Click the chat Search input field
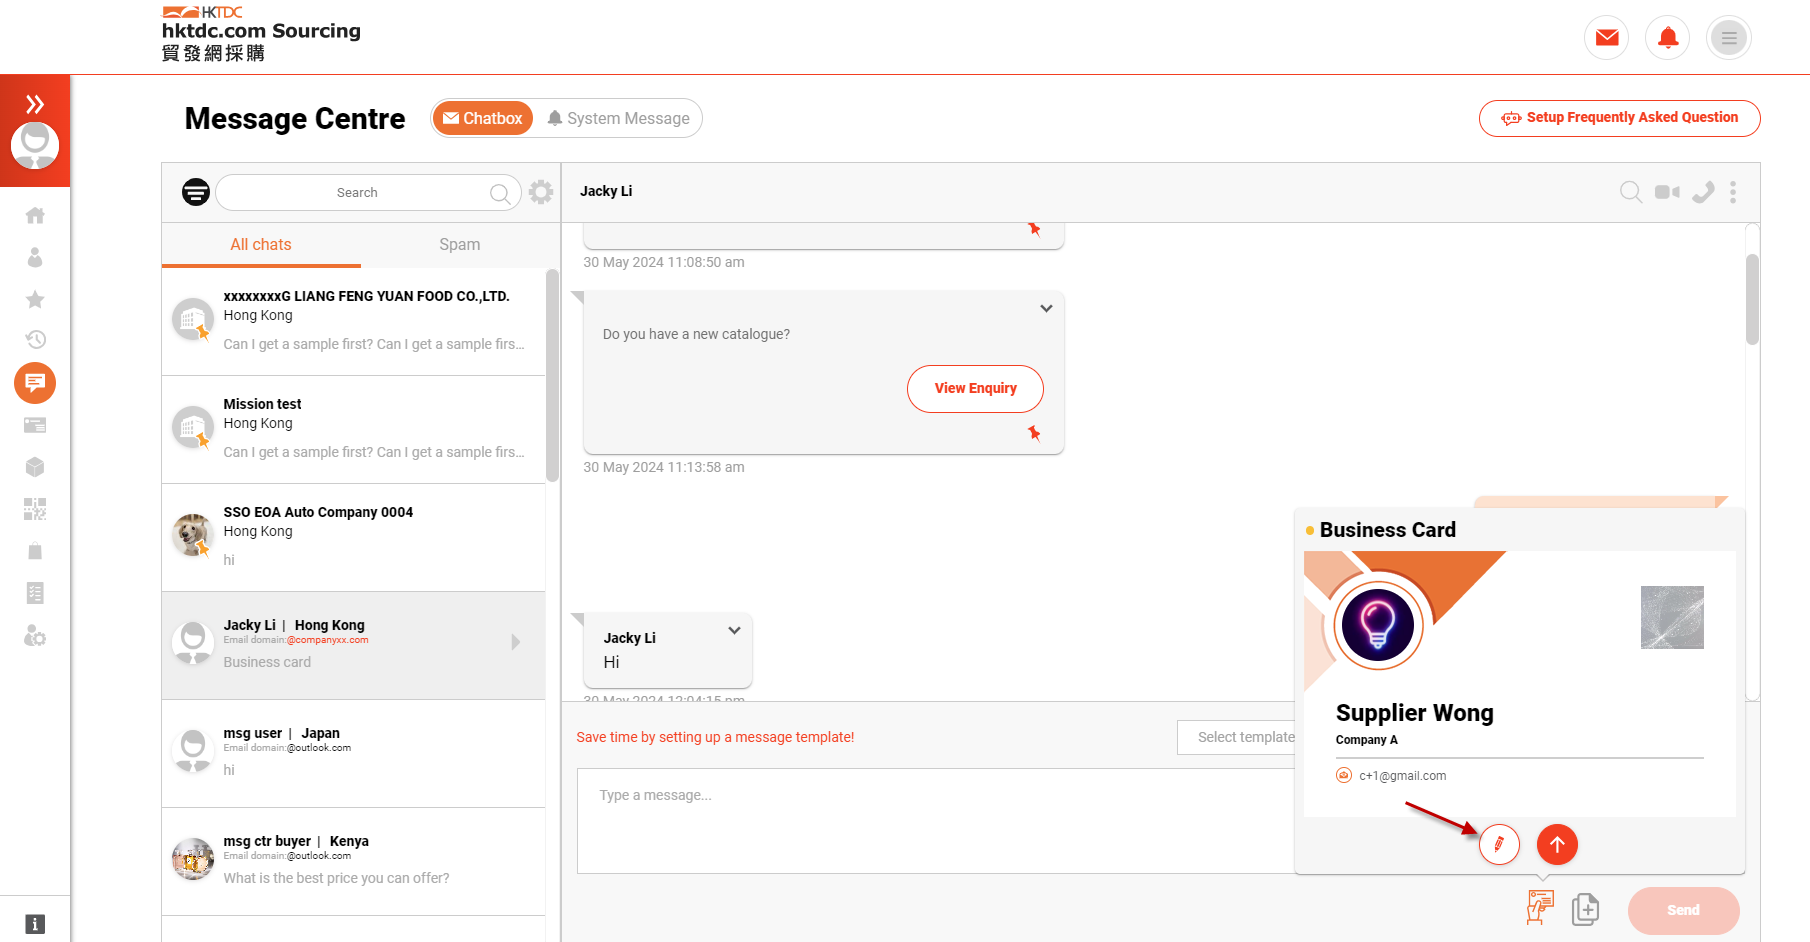Image resolution: width=1810 pixels, height=942 pixels. pyautogui.click(x=368, y=193)
